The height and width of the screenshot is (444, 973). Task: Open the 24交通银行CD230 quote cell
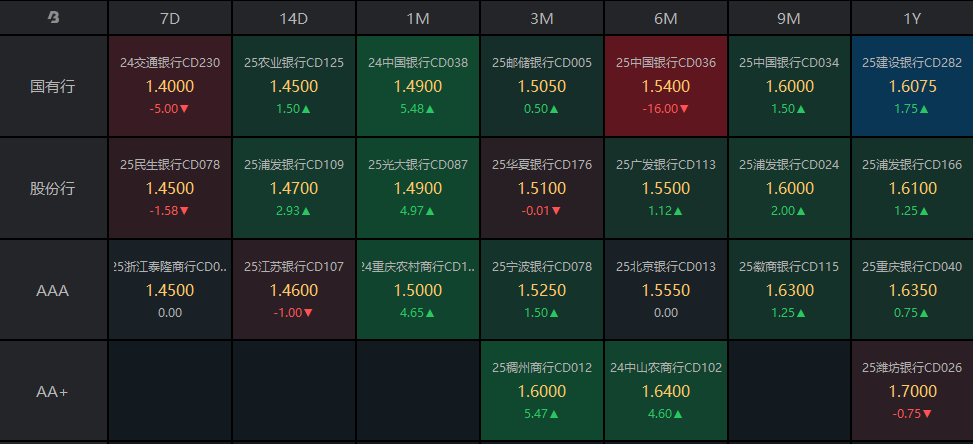click(170, 87)
